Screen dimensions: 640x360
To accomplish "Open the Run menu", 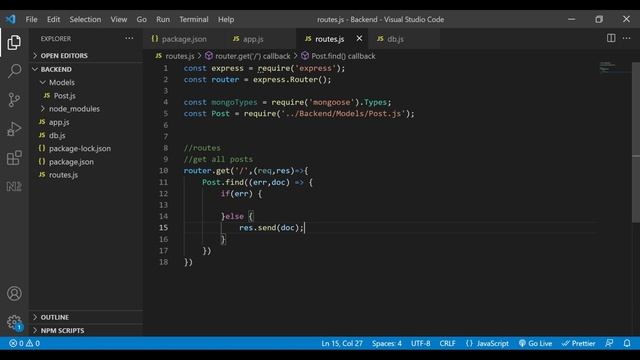I will (x=163, y=19).
